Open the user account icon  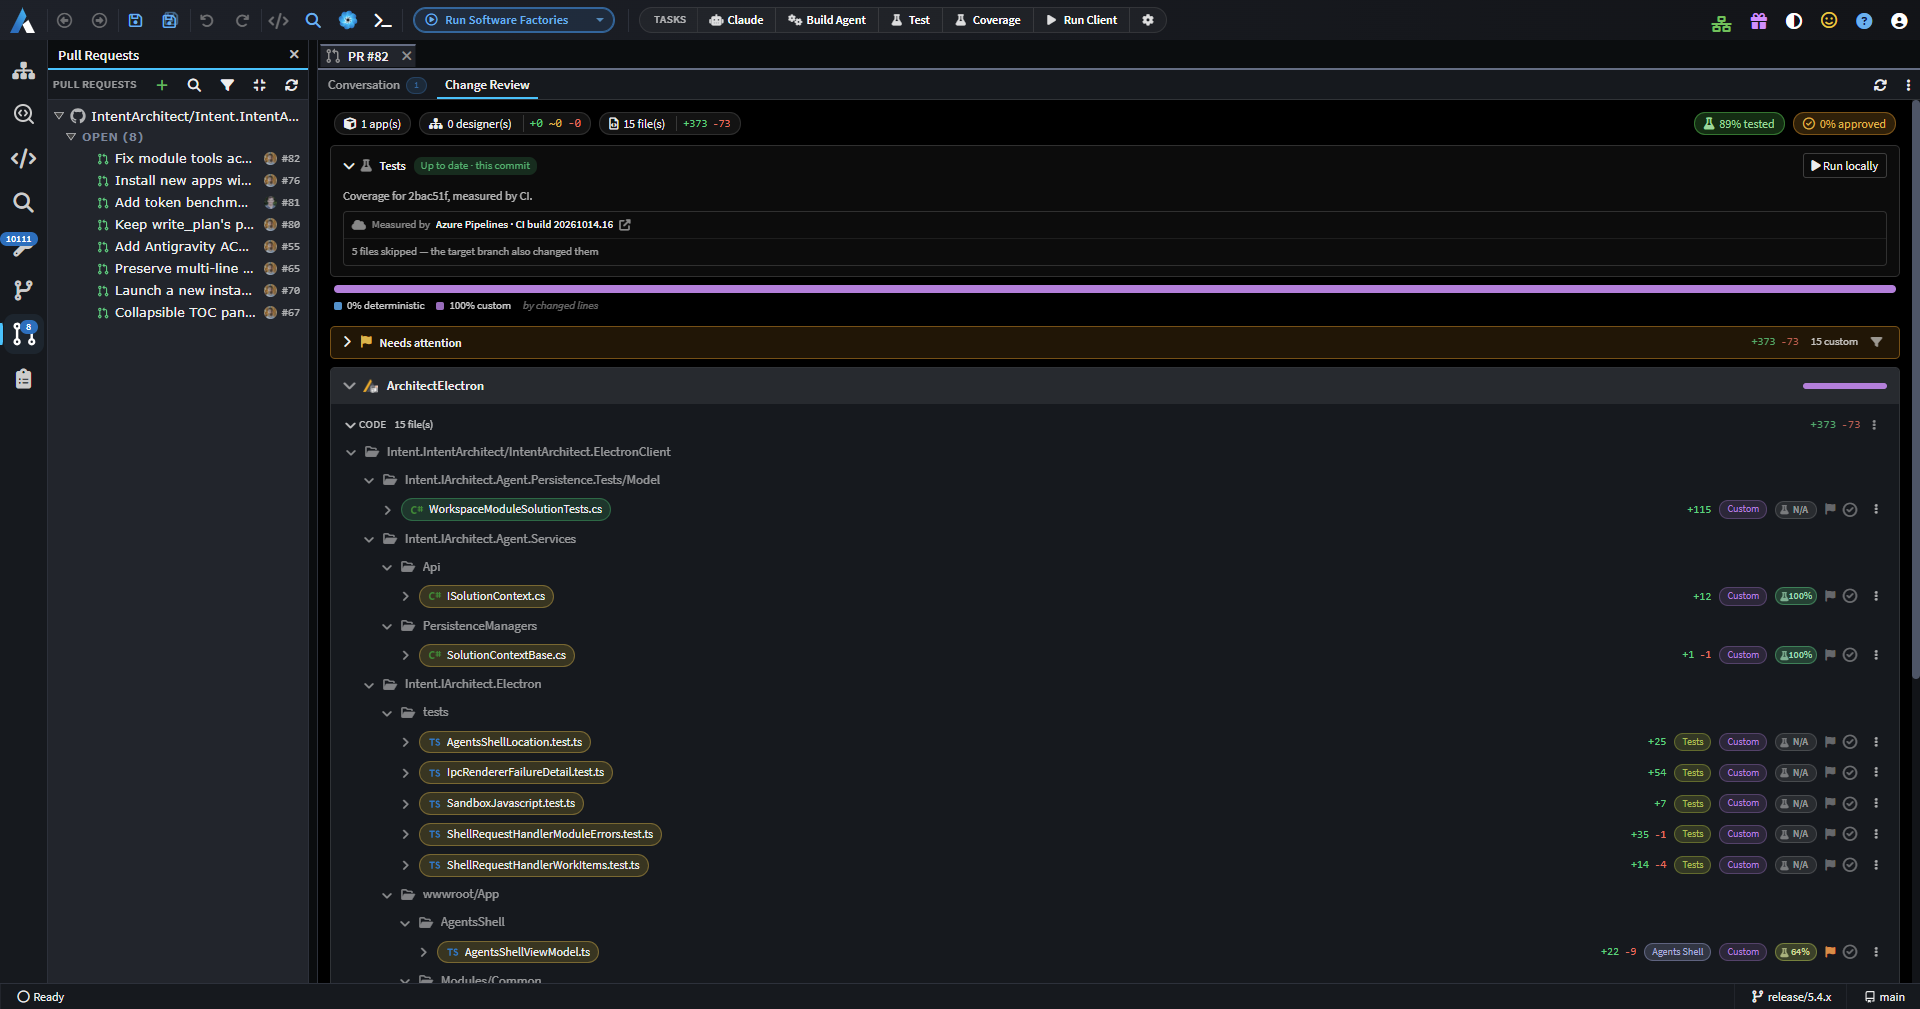click(1899, 21)
